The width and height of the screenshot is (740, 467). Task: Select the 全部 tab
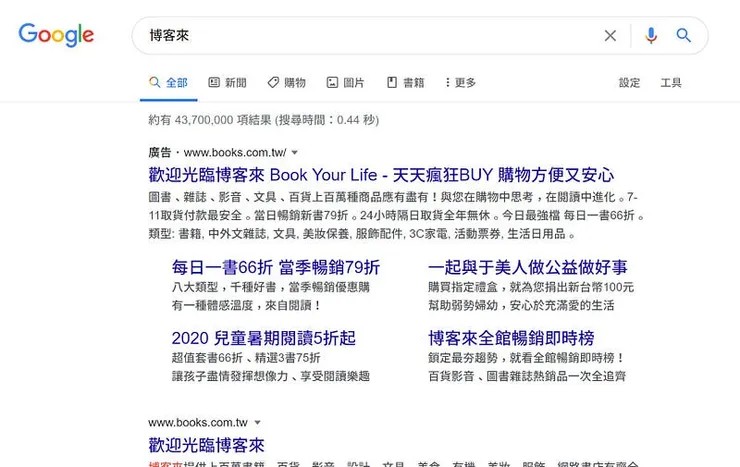(x=168, y=83)
